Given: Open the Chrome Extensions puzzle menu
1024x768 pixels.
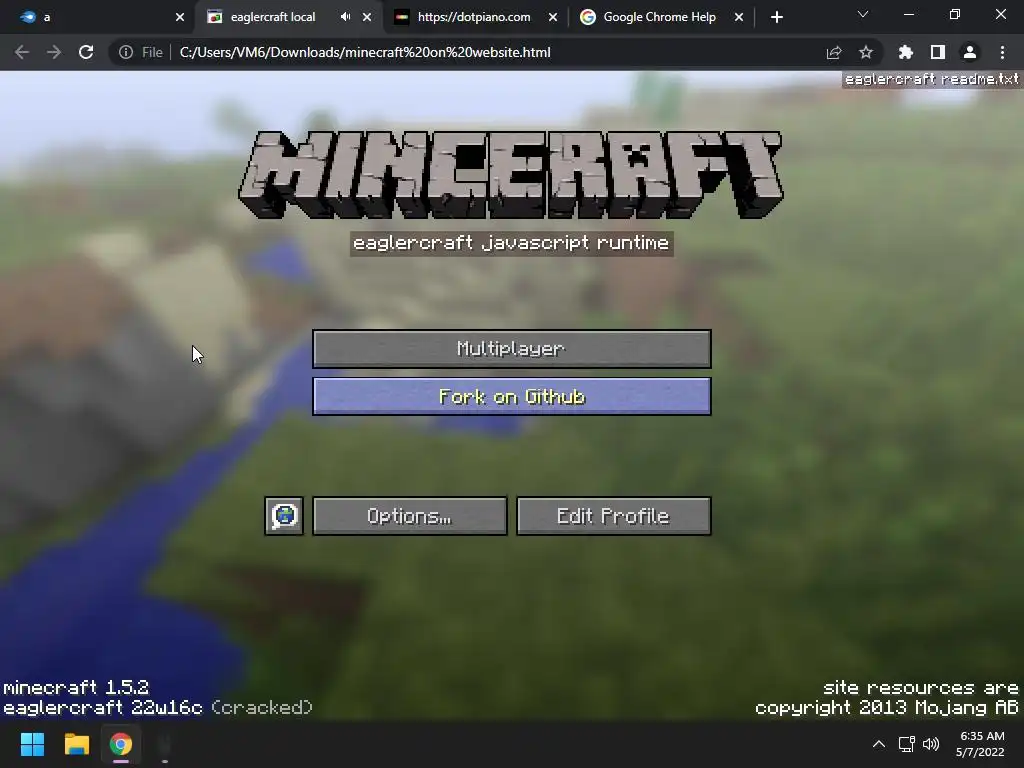Looking at the screenshot, I should pos(906,52).
